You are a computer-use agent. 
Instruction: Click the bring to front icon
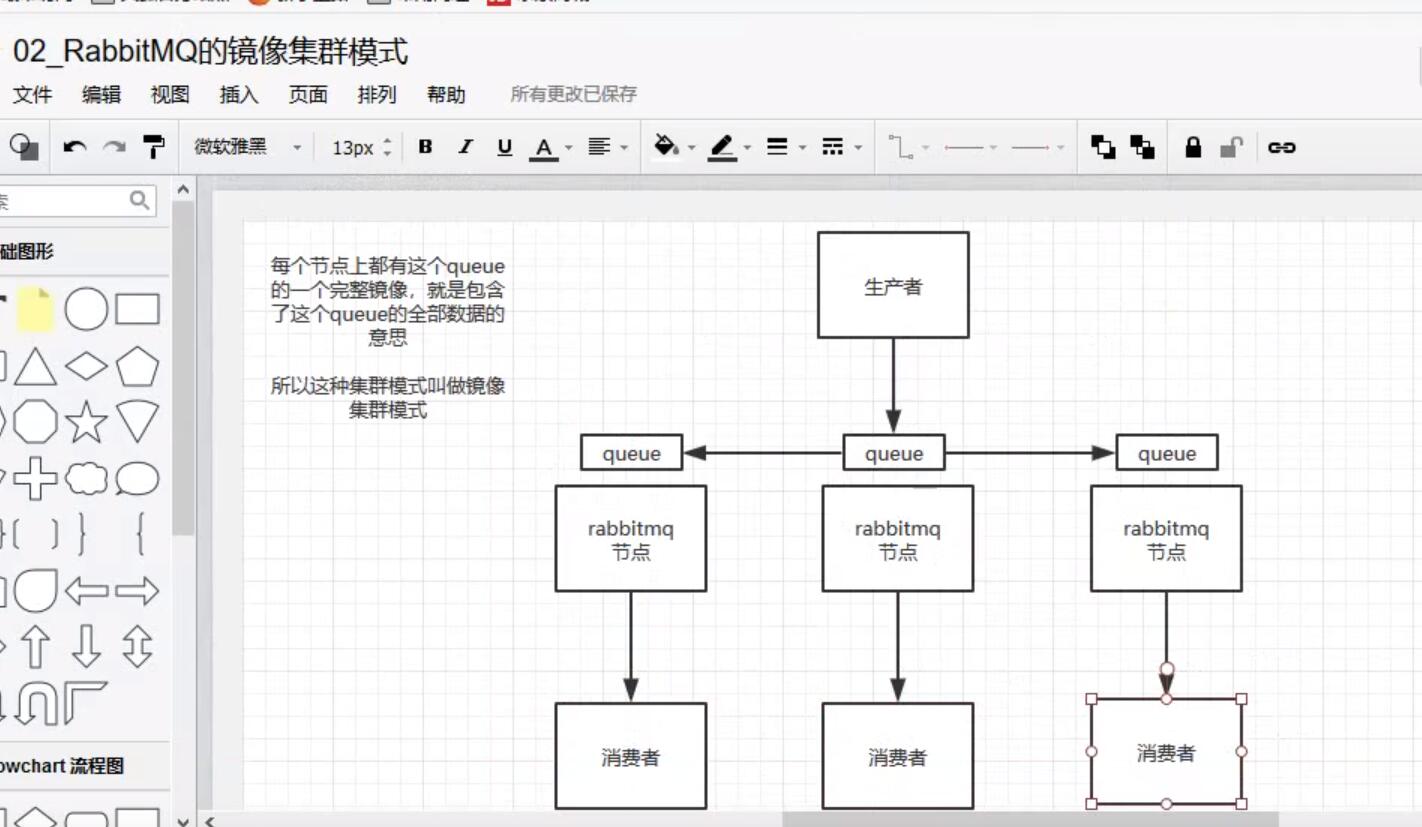click(1103, 147)
